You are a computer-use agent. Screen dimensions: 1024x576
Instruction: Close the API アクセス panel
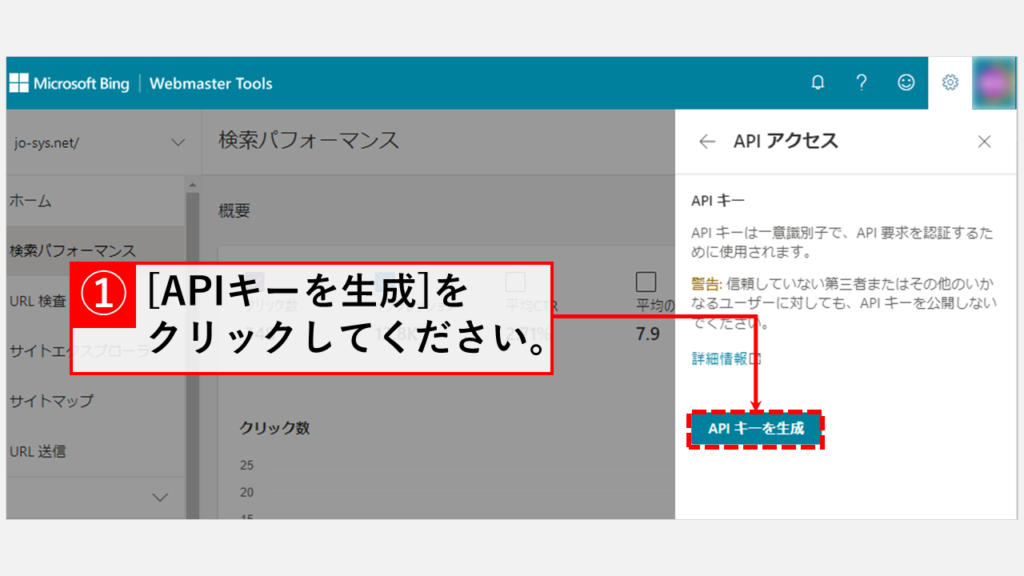(984, 142)
